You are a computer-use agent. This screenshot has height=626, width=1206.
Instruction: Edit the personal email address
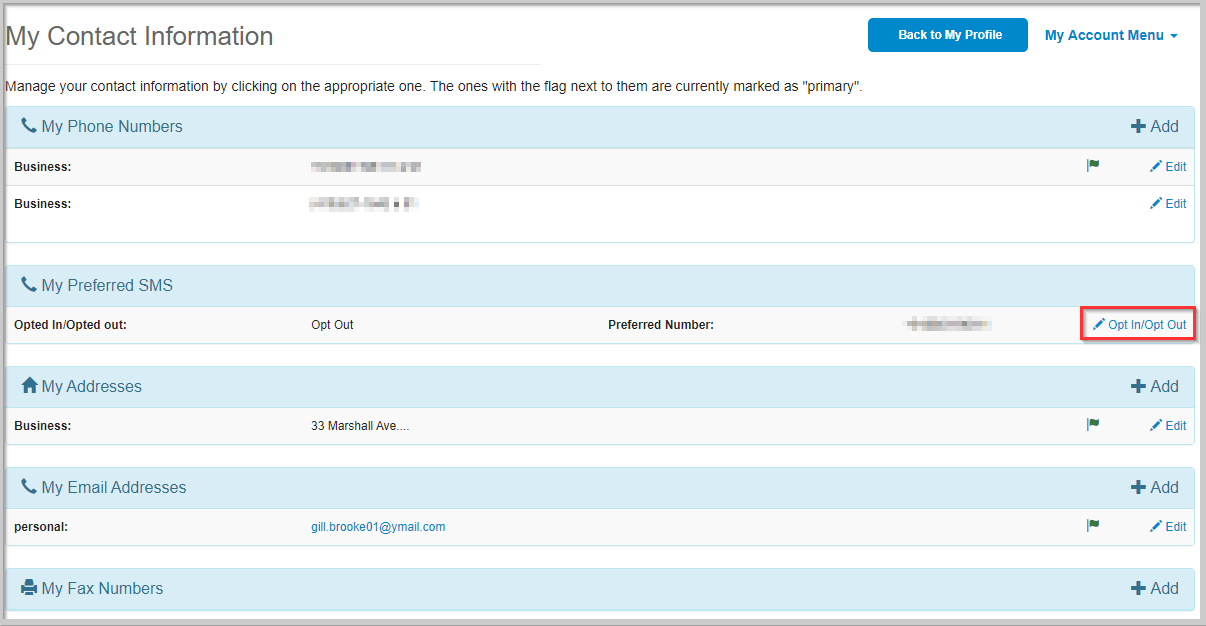1168,527
